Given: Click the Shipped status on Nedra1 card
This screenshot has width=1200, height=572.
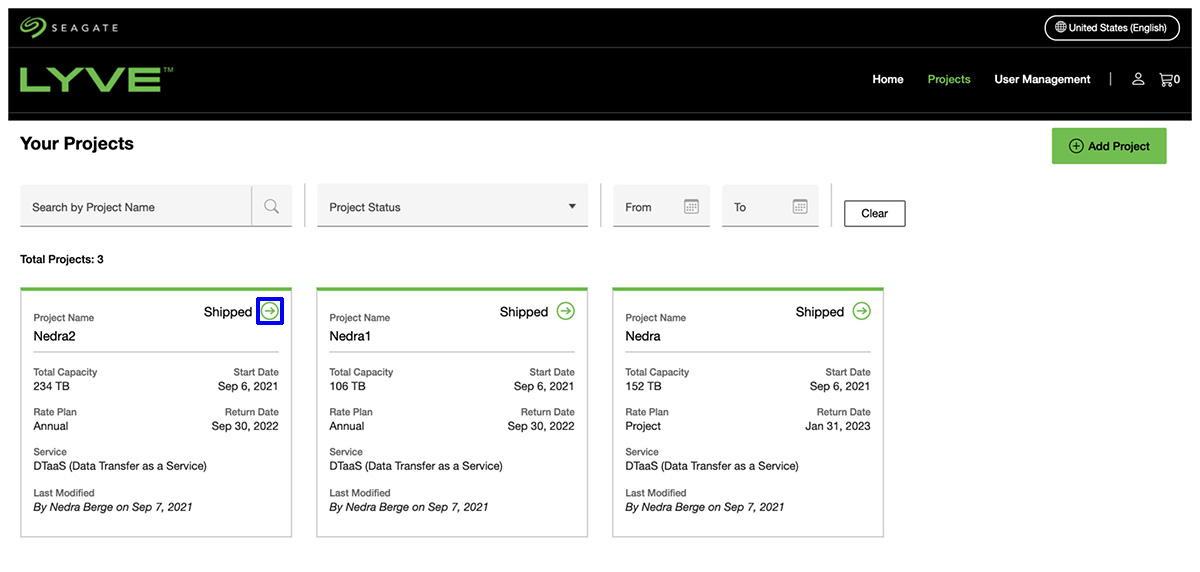Looking at the screenshot, I should click(x=524, y=312).
